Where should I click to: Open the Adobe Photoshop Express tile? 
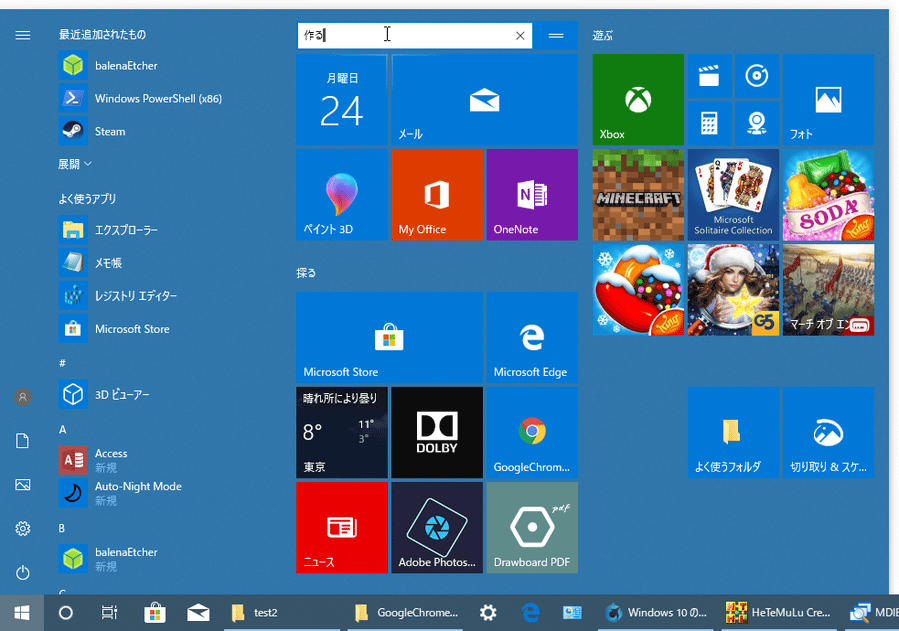click(437, 527)
